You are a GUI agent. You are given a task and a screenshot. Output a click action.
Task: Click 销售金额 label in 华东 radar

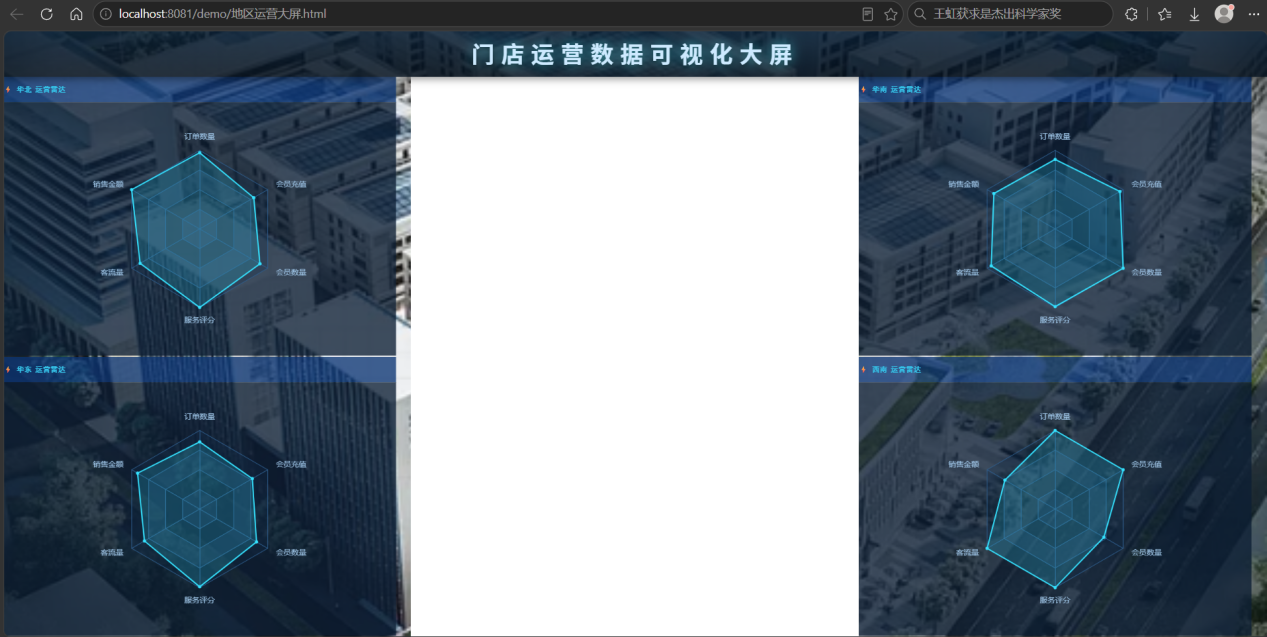pos(108,464)
